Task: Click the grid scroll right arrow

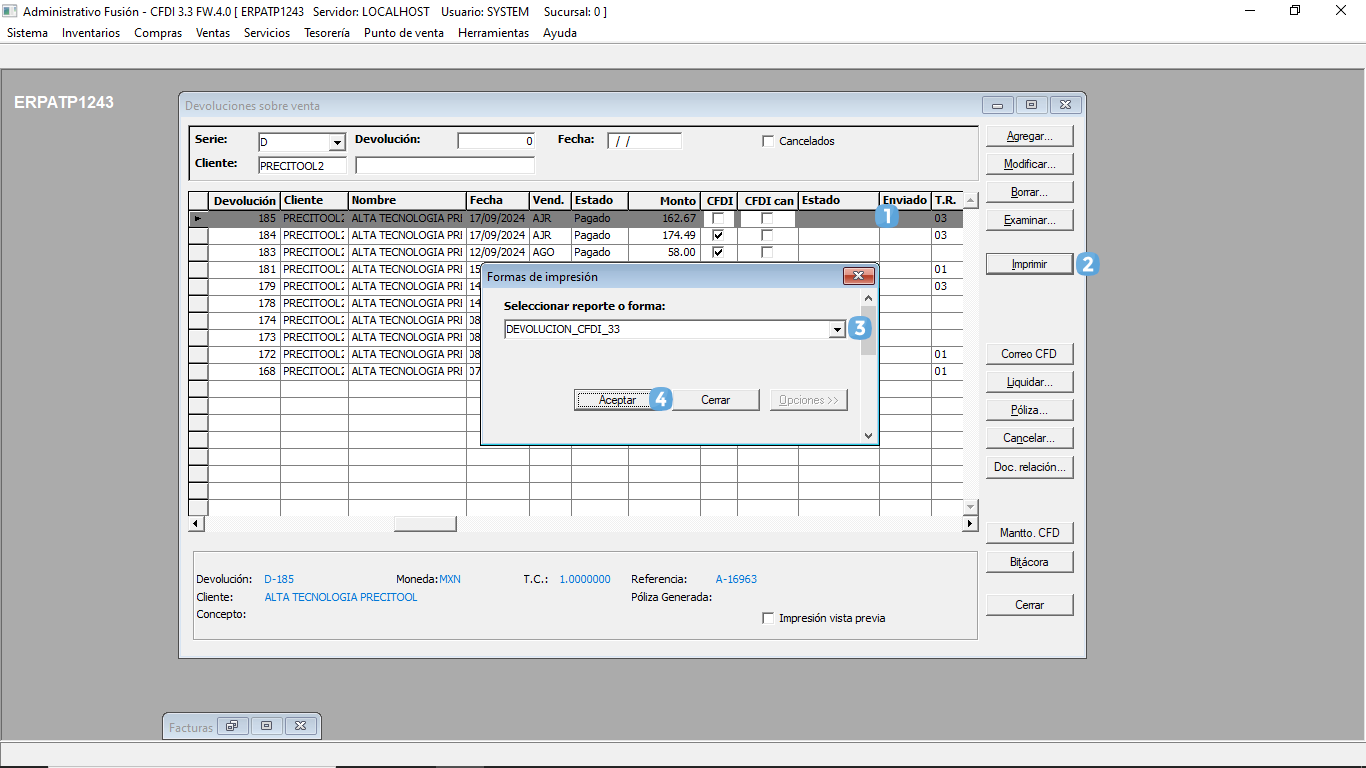Action: tap(969, 524)
